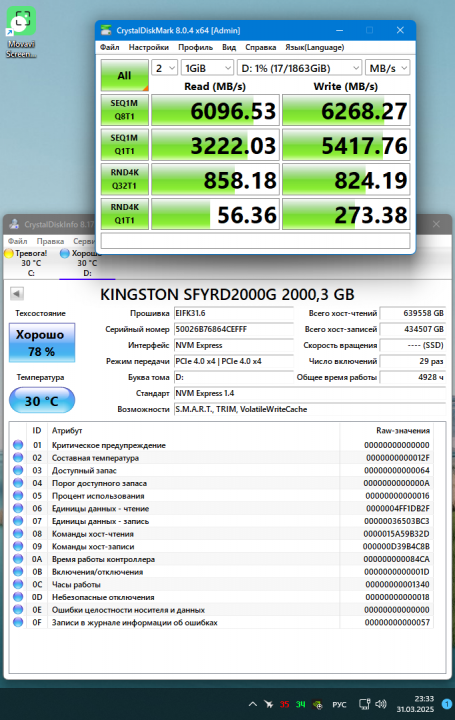Image resolution: width=455 pixels, height=720 pixels.
Task: Open Файл menu in CrystalDiskMark
Action: 109,47
